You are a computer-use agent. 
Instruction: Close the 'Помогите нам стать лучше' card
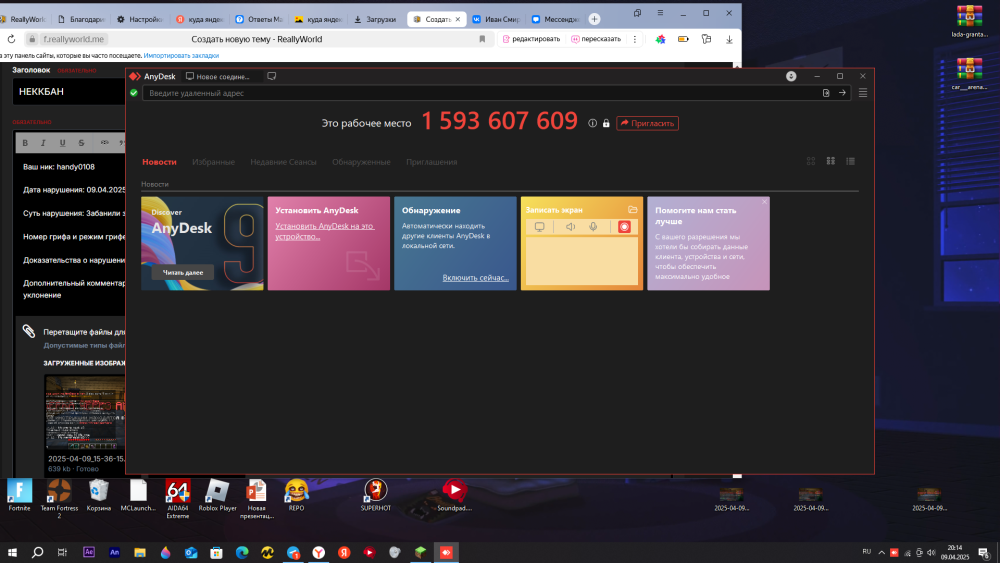(x=764, y=201)
